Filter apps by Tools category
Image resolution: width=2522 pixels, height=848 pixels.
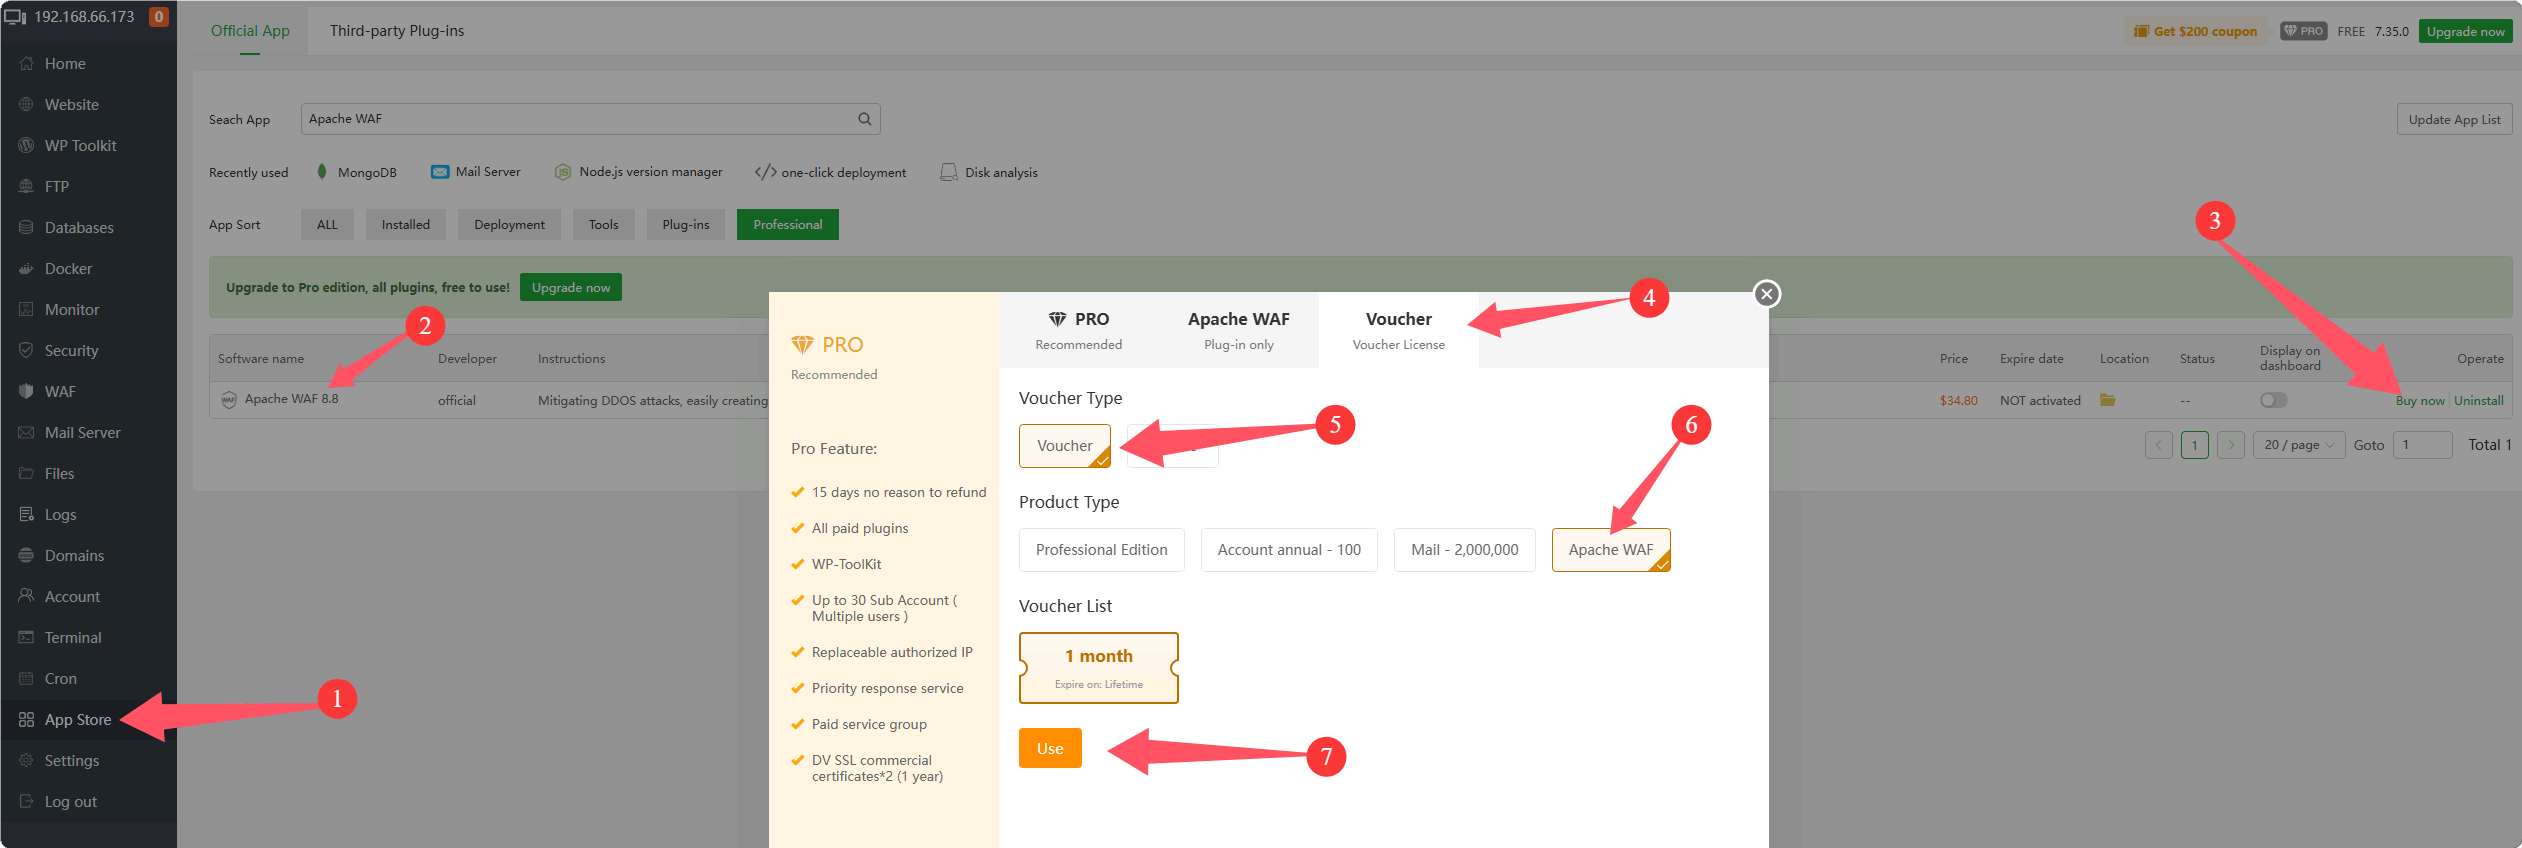coord(604,225)
